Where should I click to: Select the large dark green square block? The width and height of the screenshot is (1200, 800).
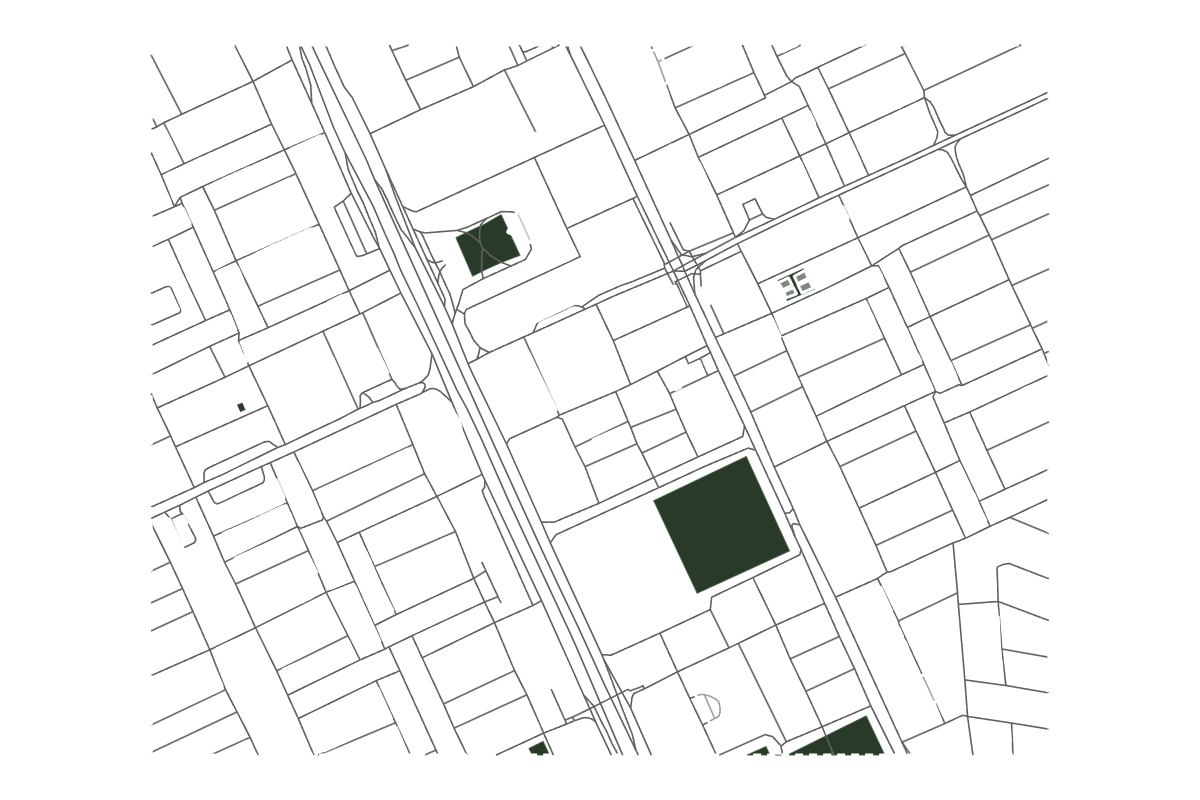[721, 525]
